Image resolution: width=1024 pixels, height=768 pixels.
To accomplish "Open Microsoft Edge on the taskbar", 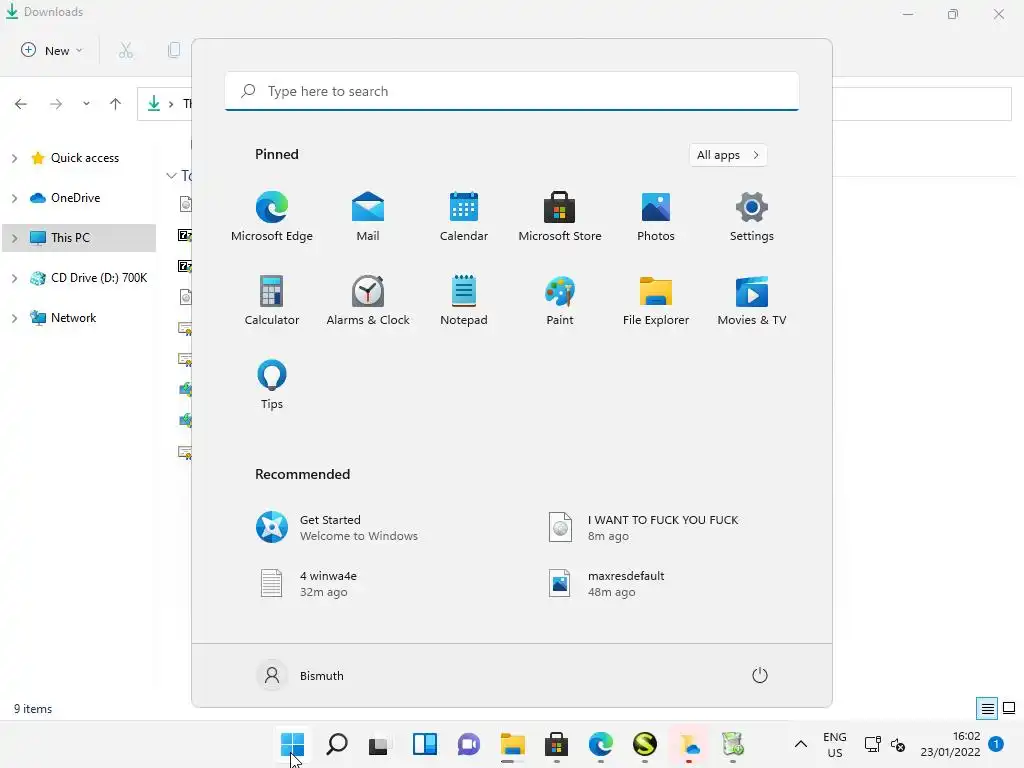I will tap(601, 744).
